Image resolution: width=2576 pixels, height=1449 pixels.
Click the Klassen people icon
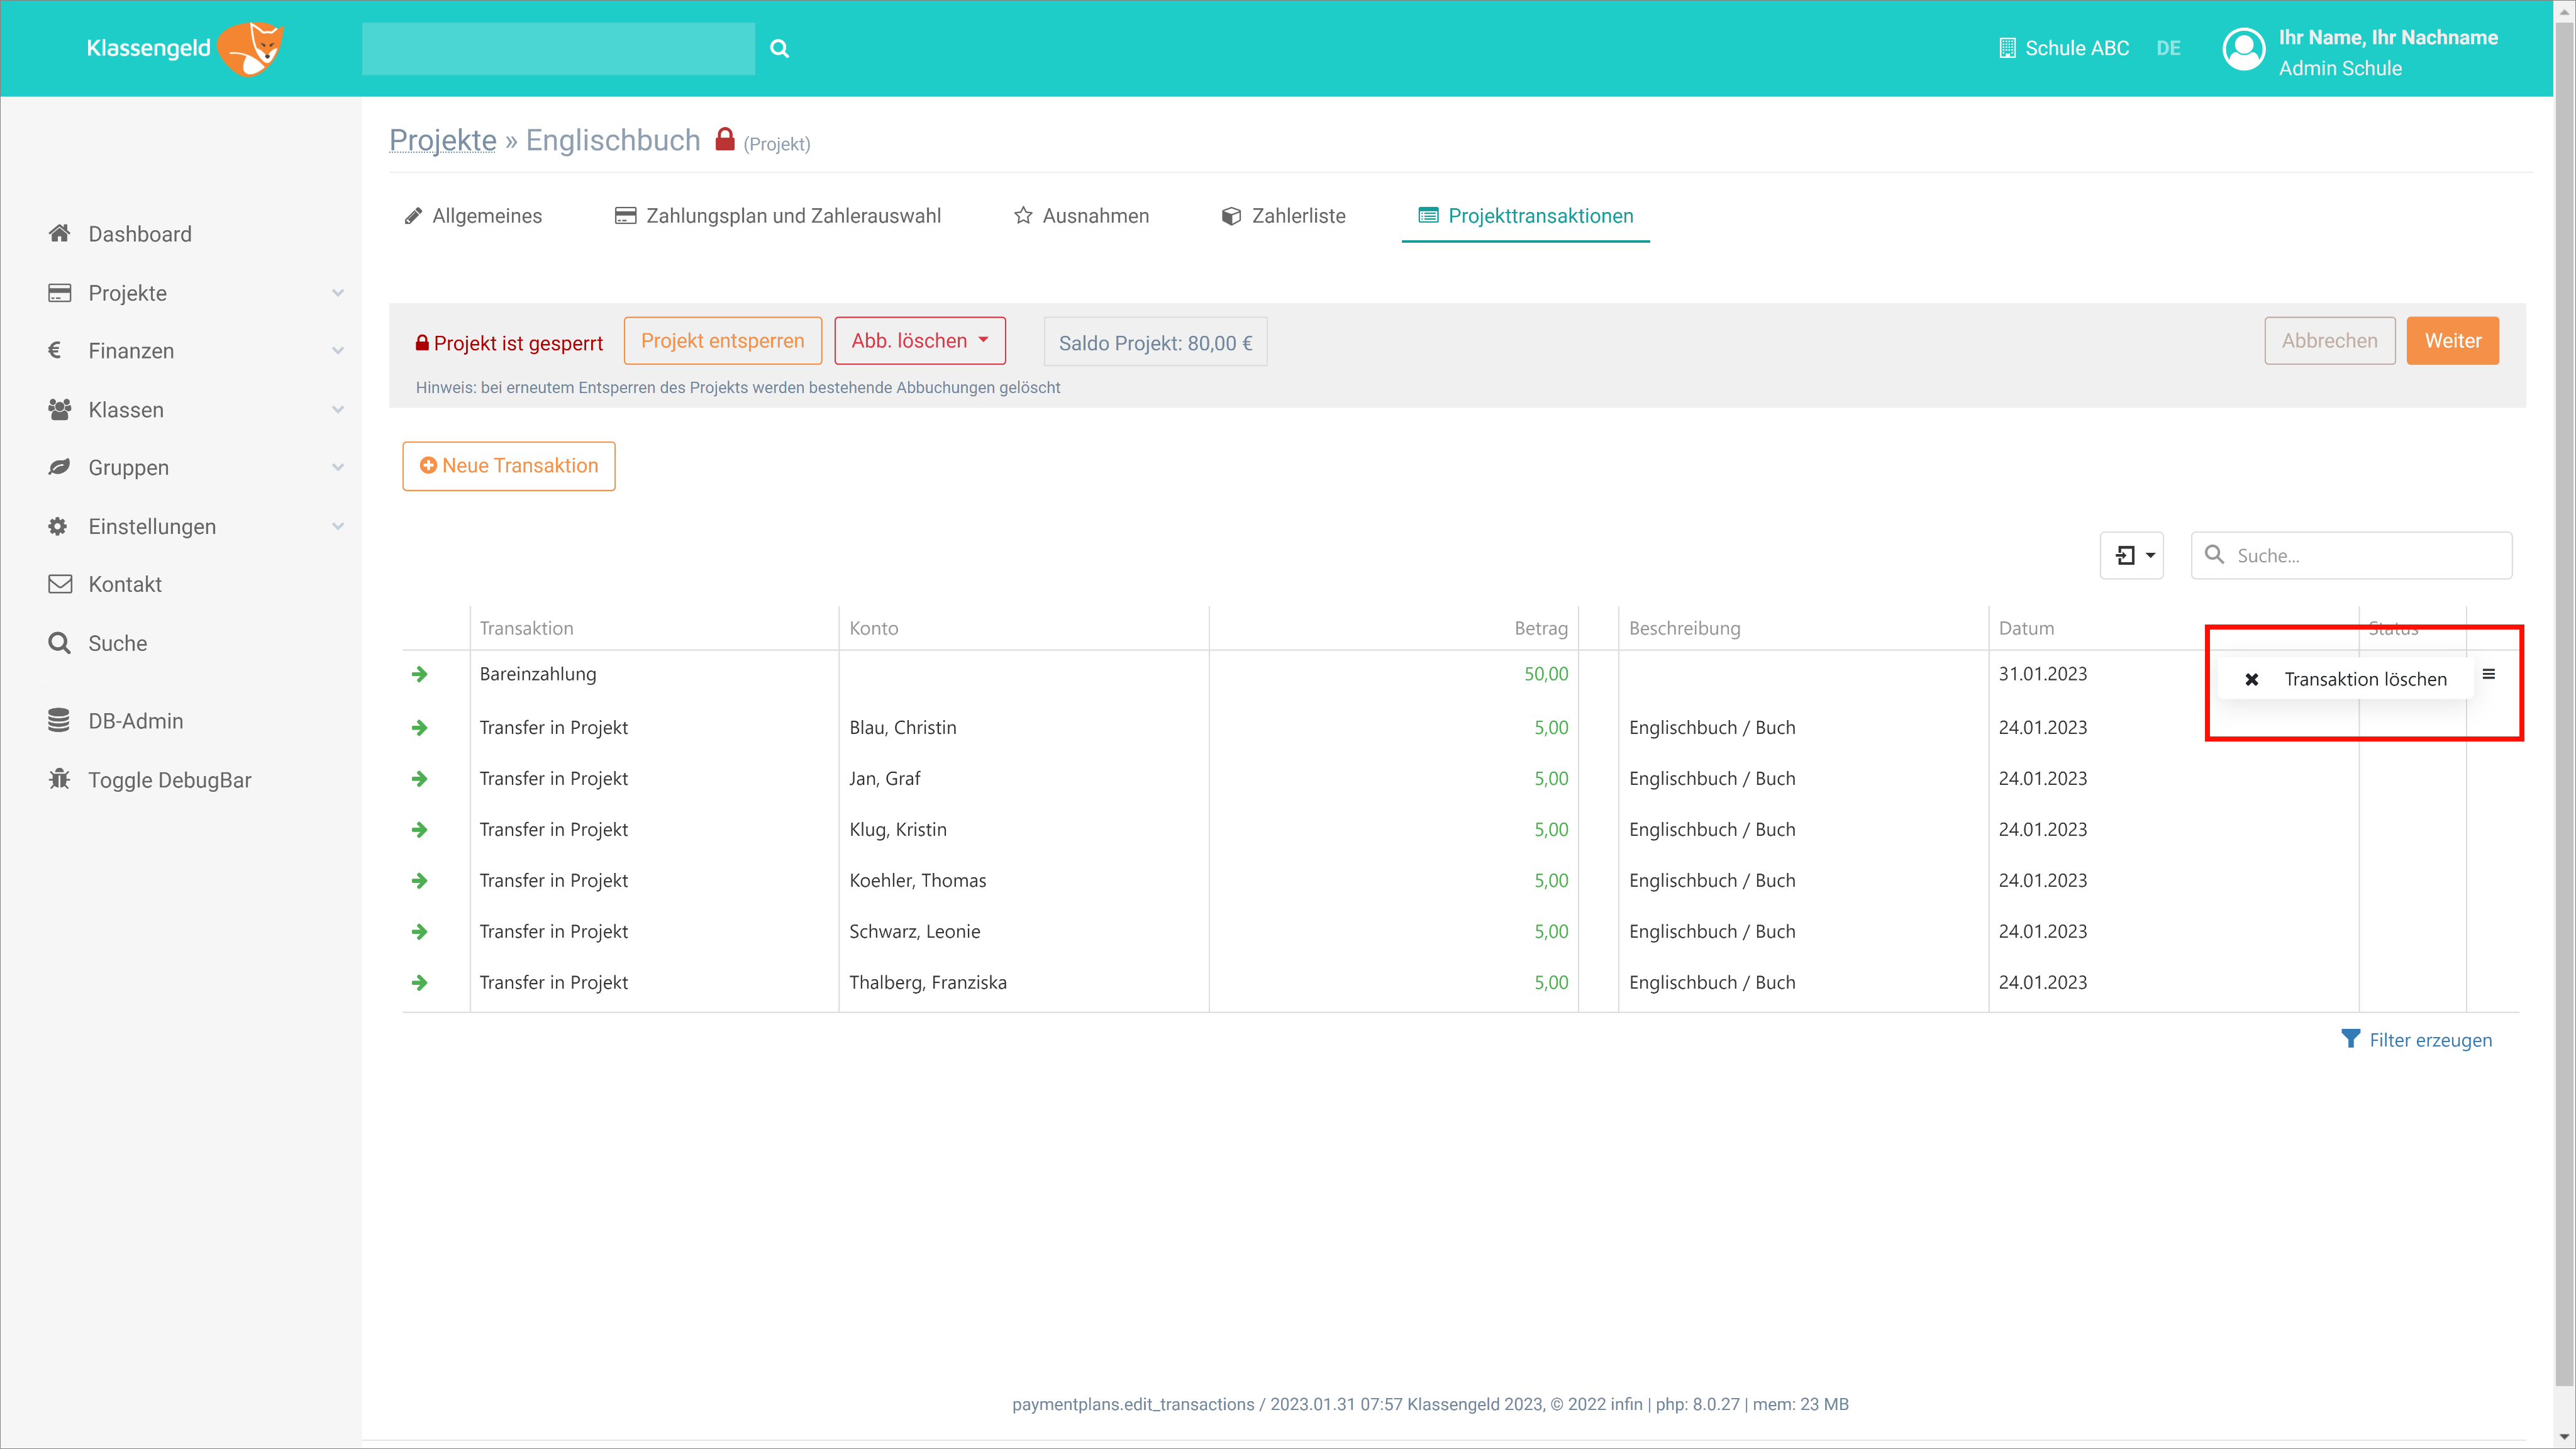(x=59, y=409)
